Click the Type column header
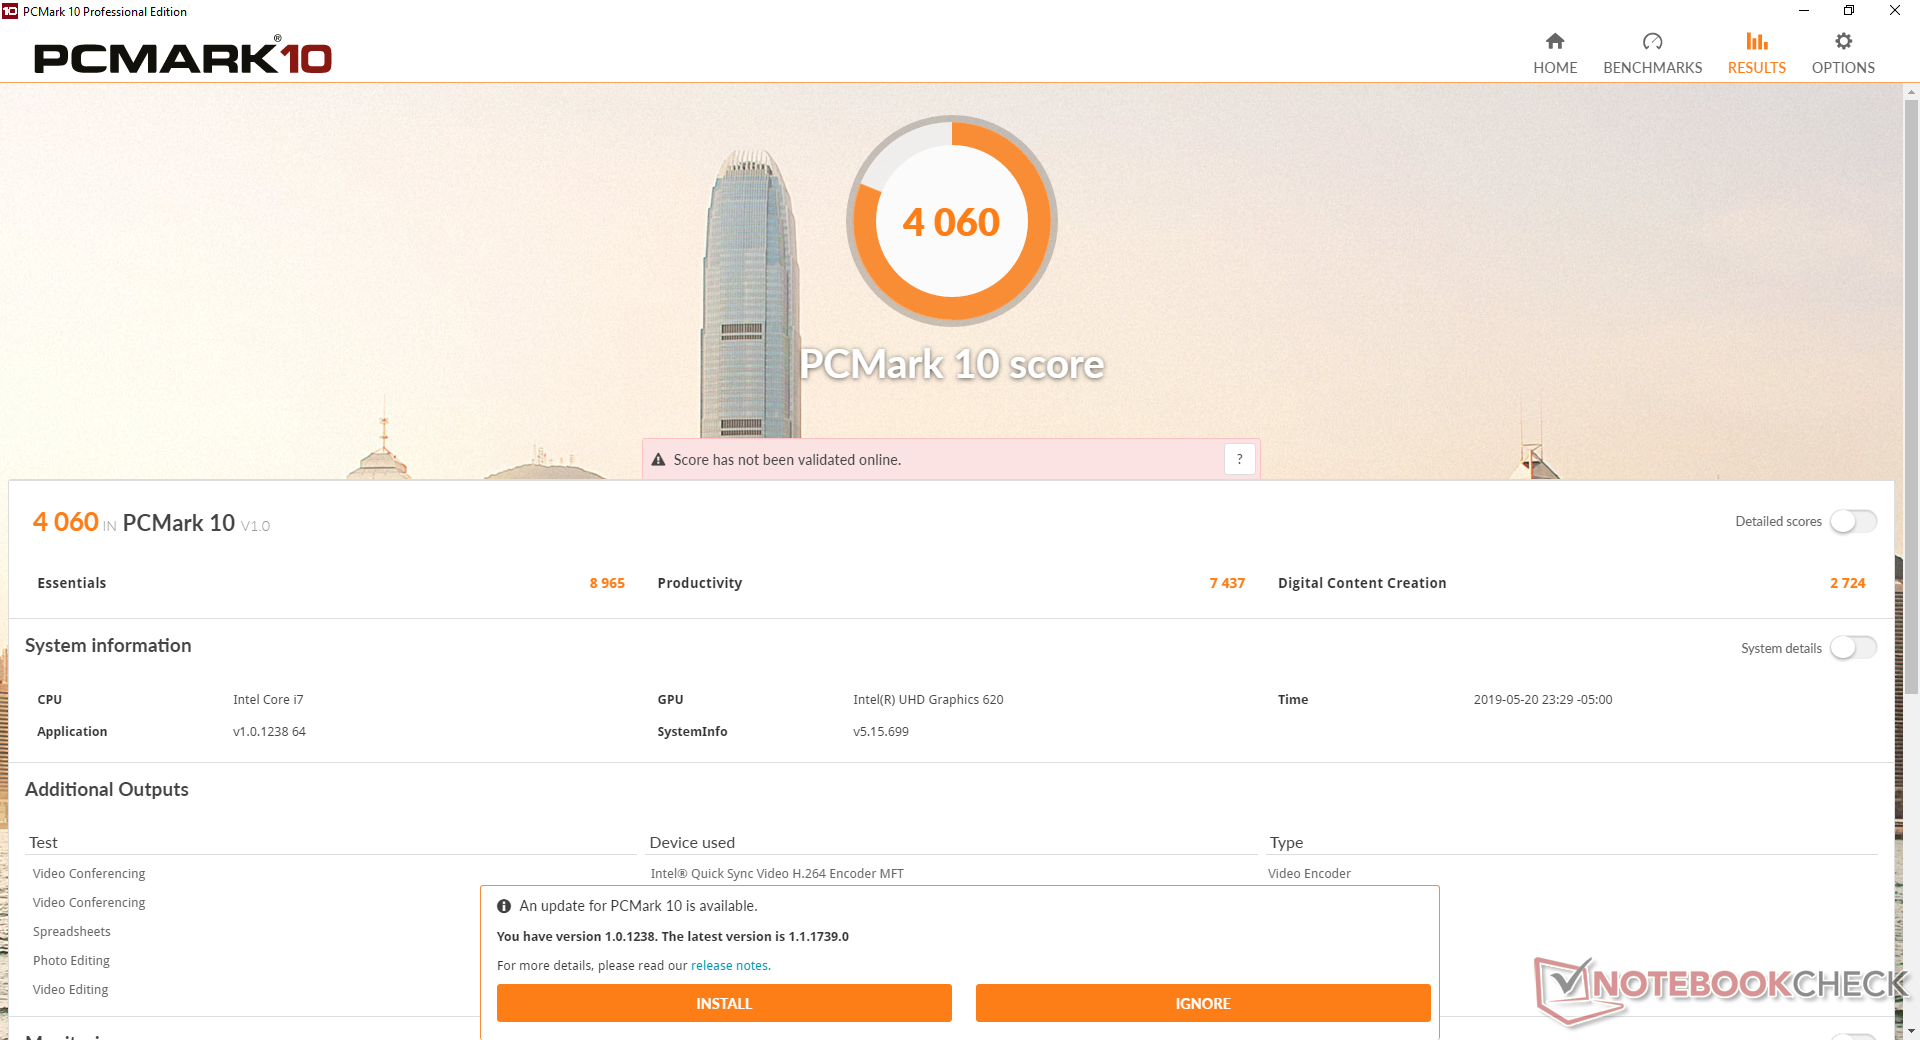The image size is (1920, 1040). point(1286,843)
